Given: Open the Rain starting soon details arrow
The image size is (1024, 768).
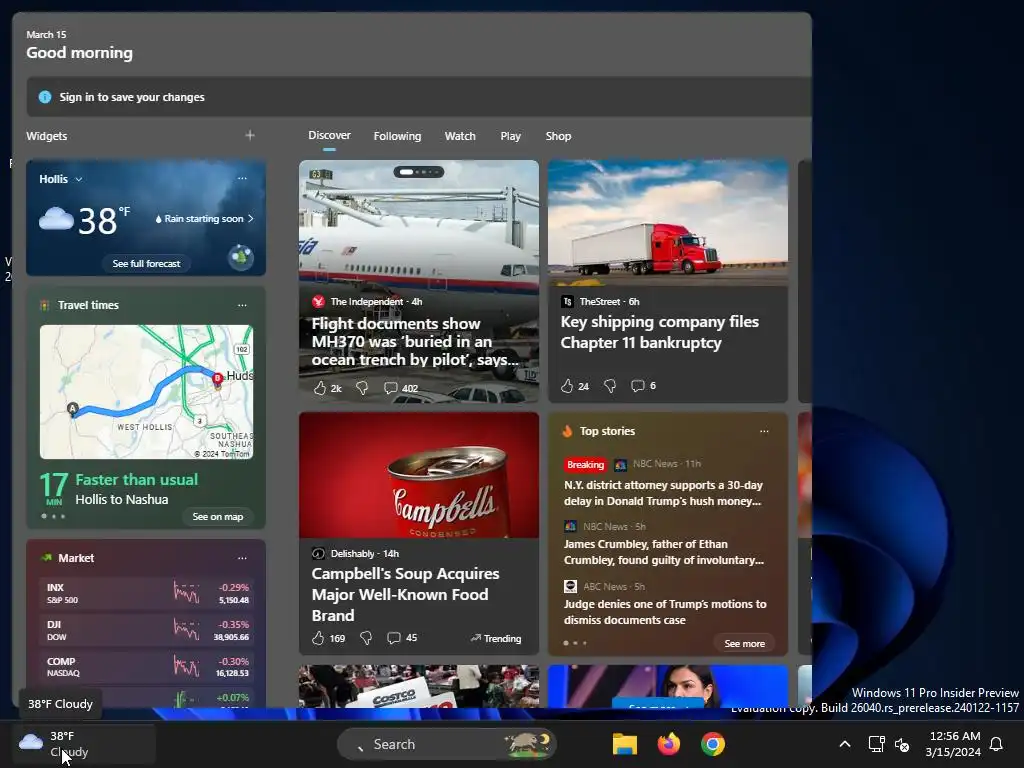Looking at the screenshot, I should 251,219.
